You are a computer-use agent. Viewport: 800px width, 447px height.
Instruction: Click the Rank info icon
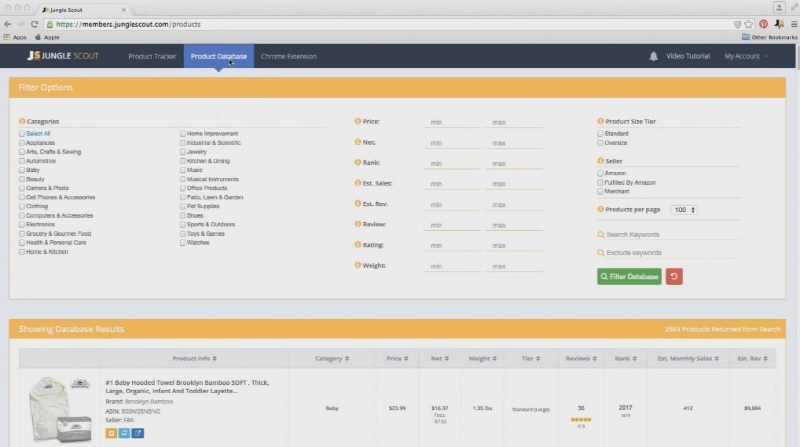coord(358,162)
